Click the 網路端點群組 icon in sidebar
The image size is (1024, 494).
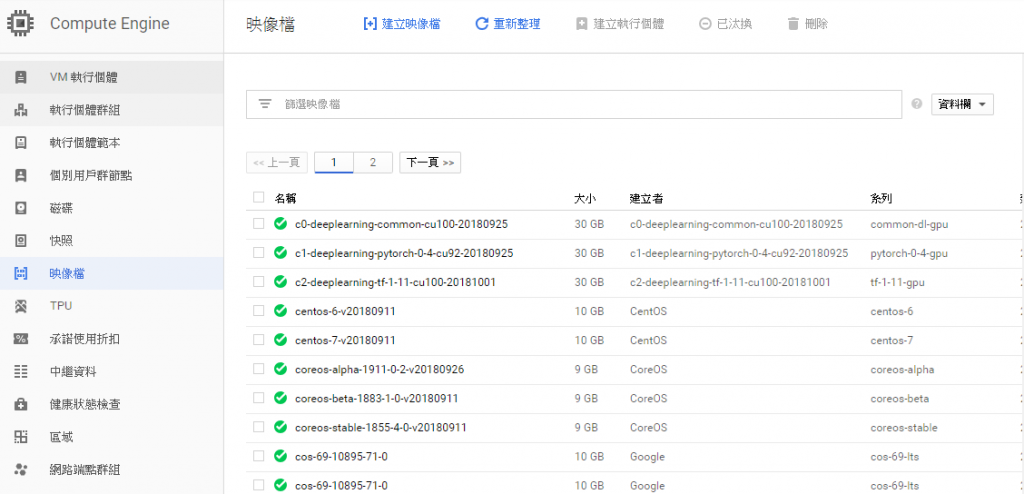coord(21,469)
